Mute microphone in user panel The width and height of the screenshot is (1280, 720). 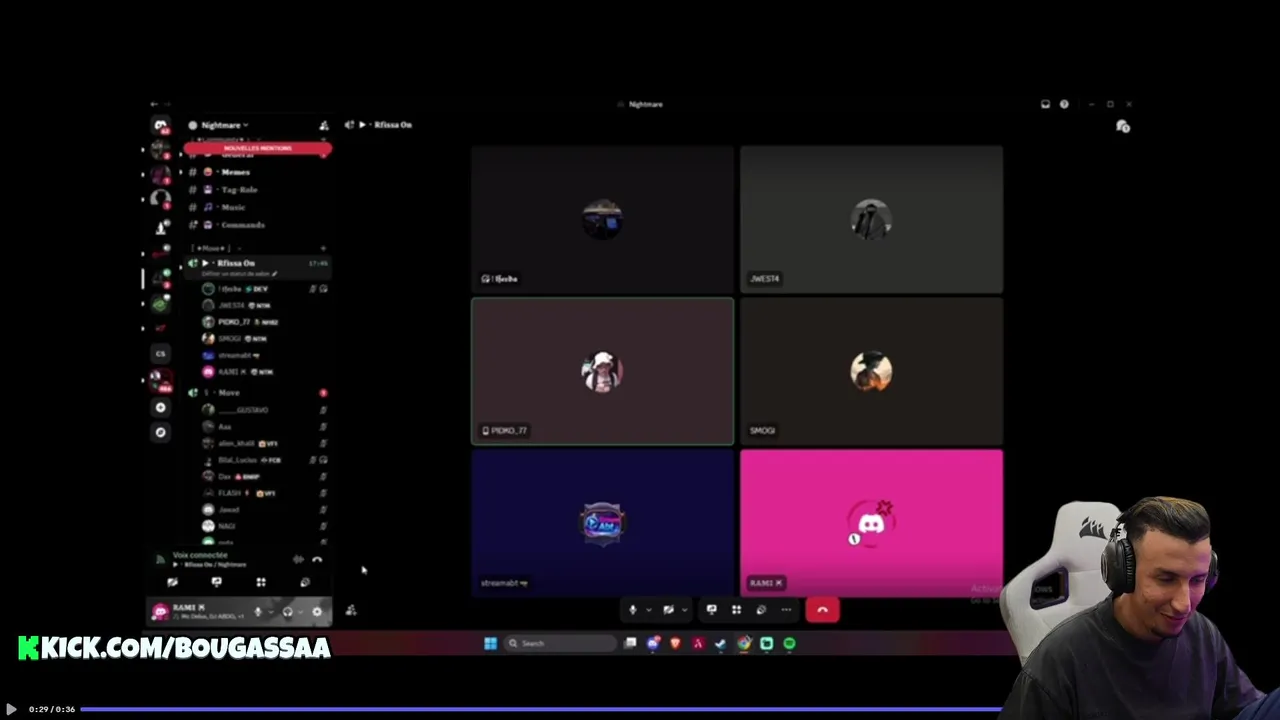tap(258, 611)
